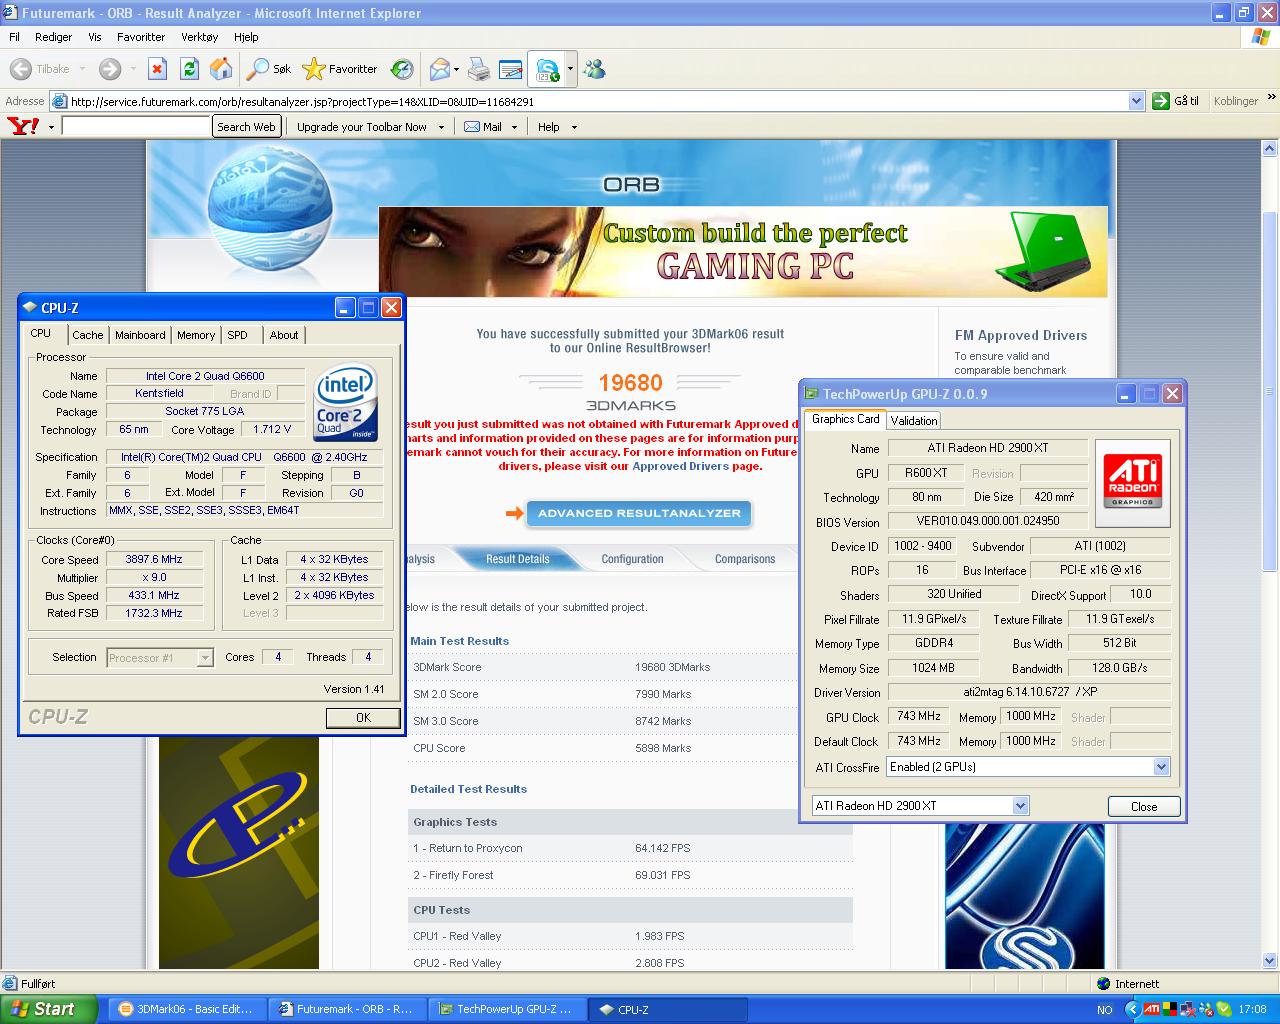Click the Windows Start button
Image resolution: width=1280 pixels, height=1024 pixels.
[49, 1009]
